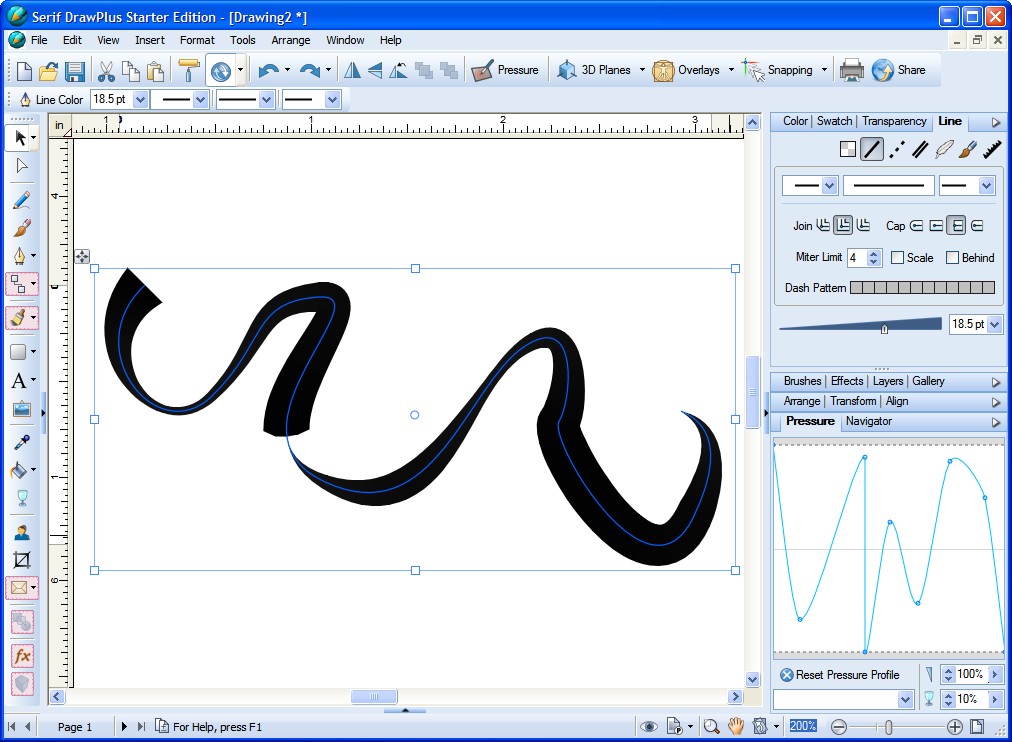1012x742 pixels.
Task: Enable the Scale checkbox
Action: point(897,257)
